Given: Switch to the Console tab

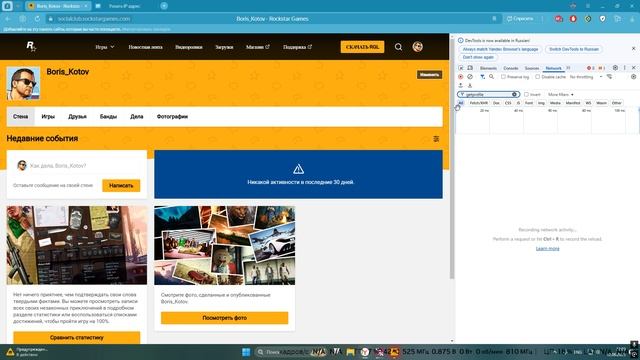Looking at the screenshot, I should 511,68.
